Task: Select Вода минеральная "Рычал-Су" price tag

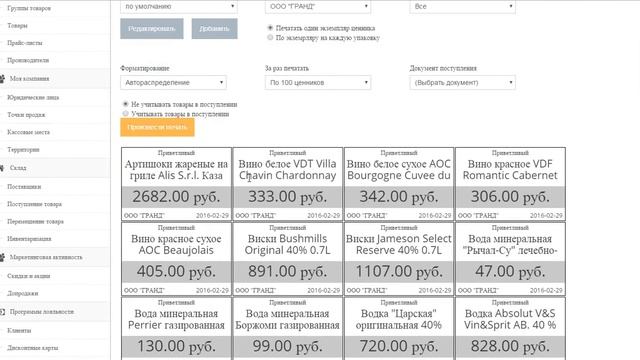Action: tap(510, 259)
